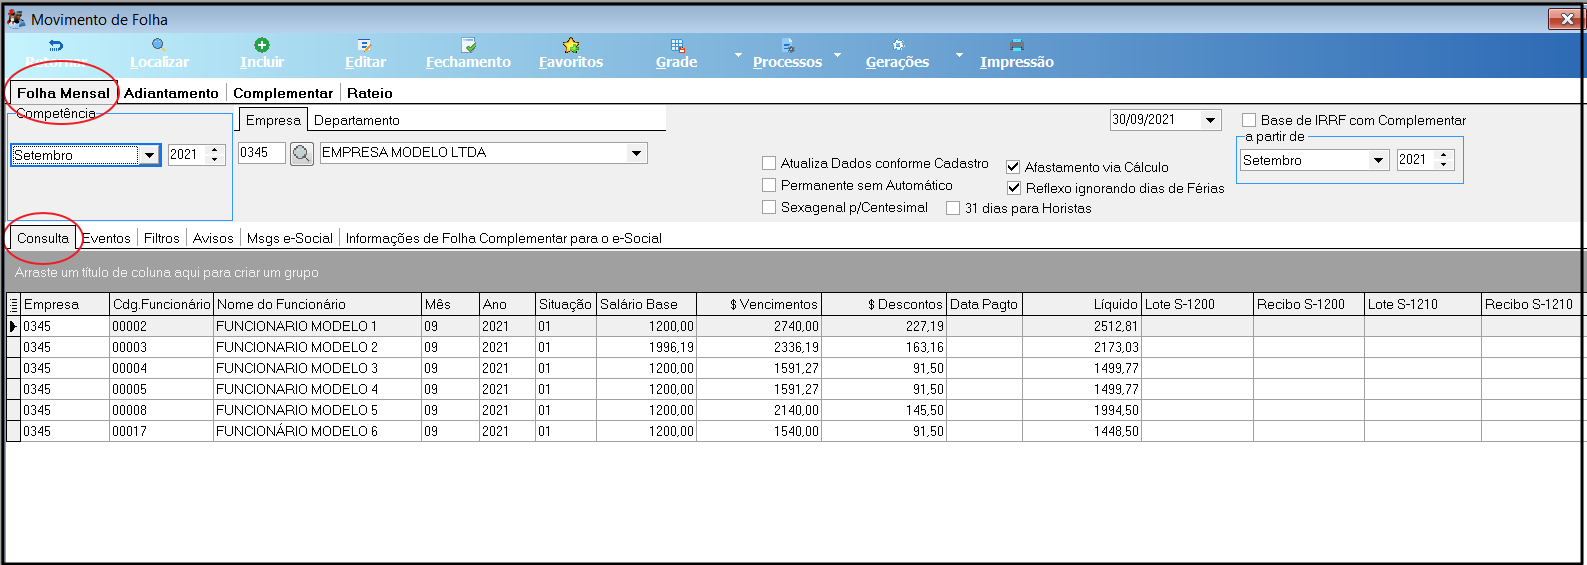The image size is (1587, 565).
Task: Enable Sexagenal p/Centesimal checkbox
Action: tap(769, 207)
